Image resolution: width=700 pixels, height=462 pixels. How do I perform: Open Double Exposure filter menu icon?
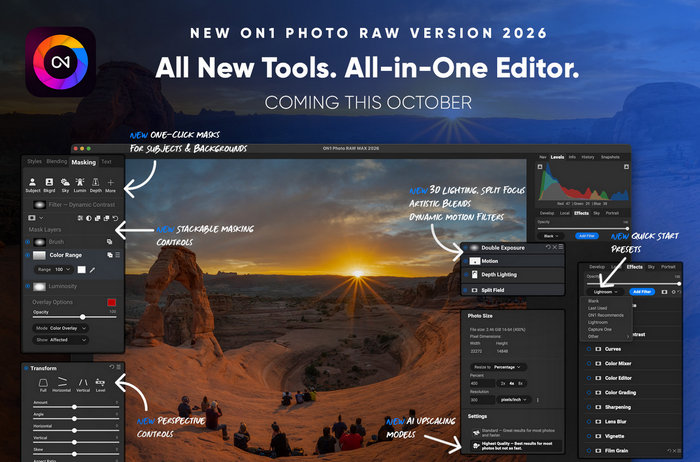561,247
